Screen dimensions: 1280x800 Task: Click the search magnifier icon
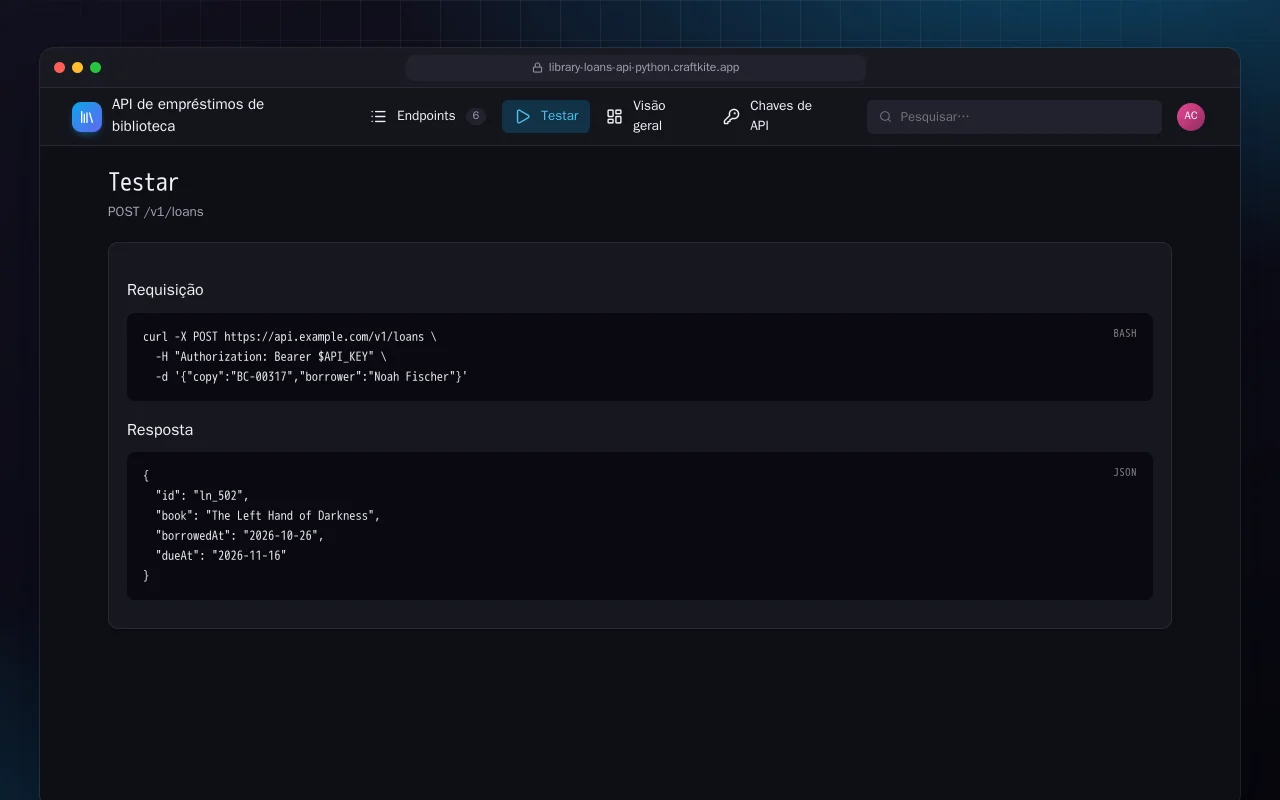[x=885, y=117]
